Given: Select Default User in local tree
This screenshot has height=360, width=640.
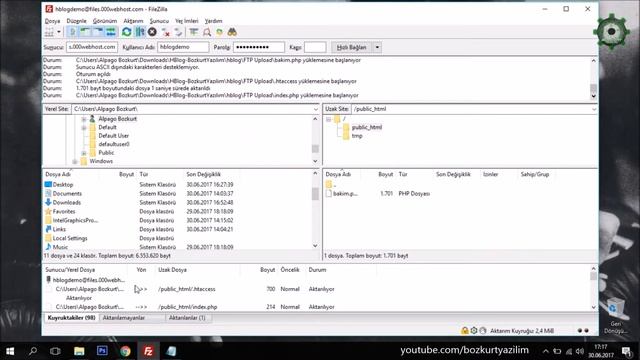Looking at the screenshot, I should 113,136.
